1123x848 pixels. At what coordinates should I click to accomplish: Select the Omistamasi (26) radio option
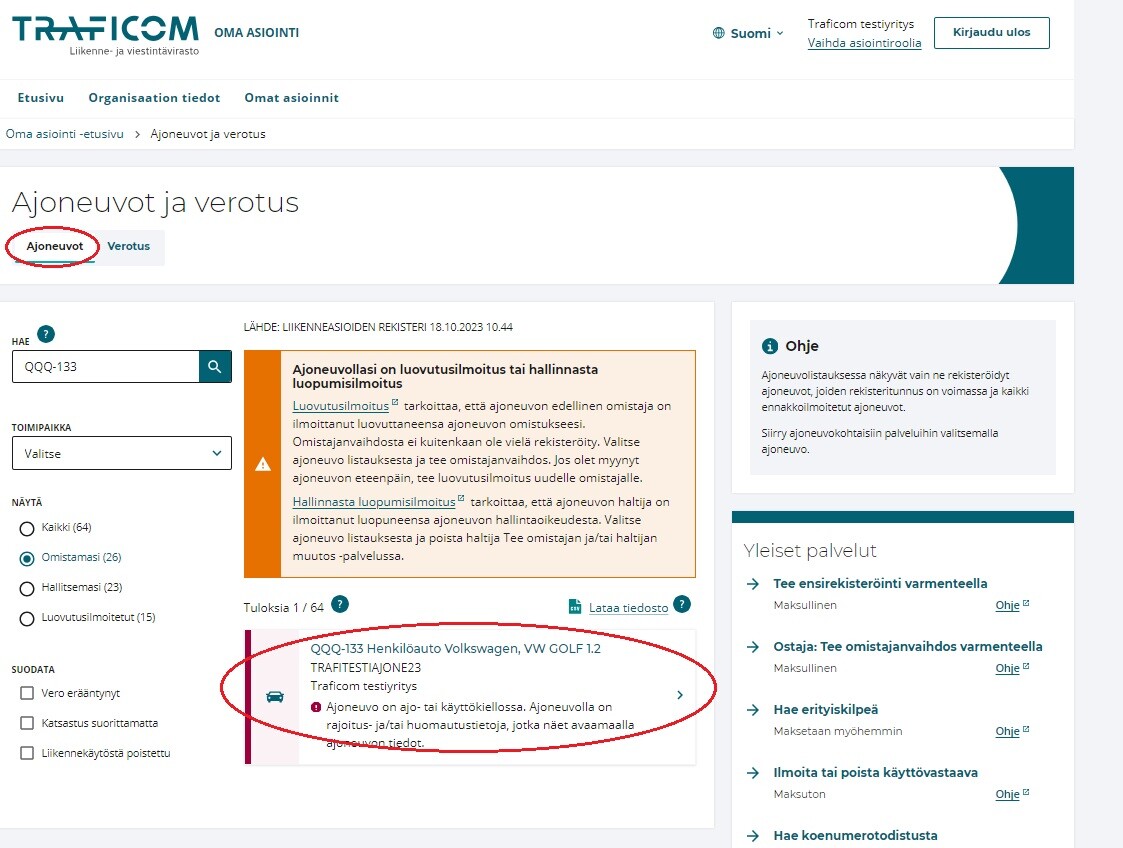point(27,559)
